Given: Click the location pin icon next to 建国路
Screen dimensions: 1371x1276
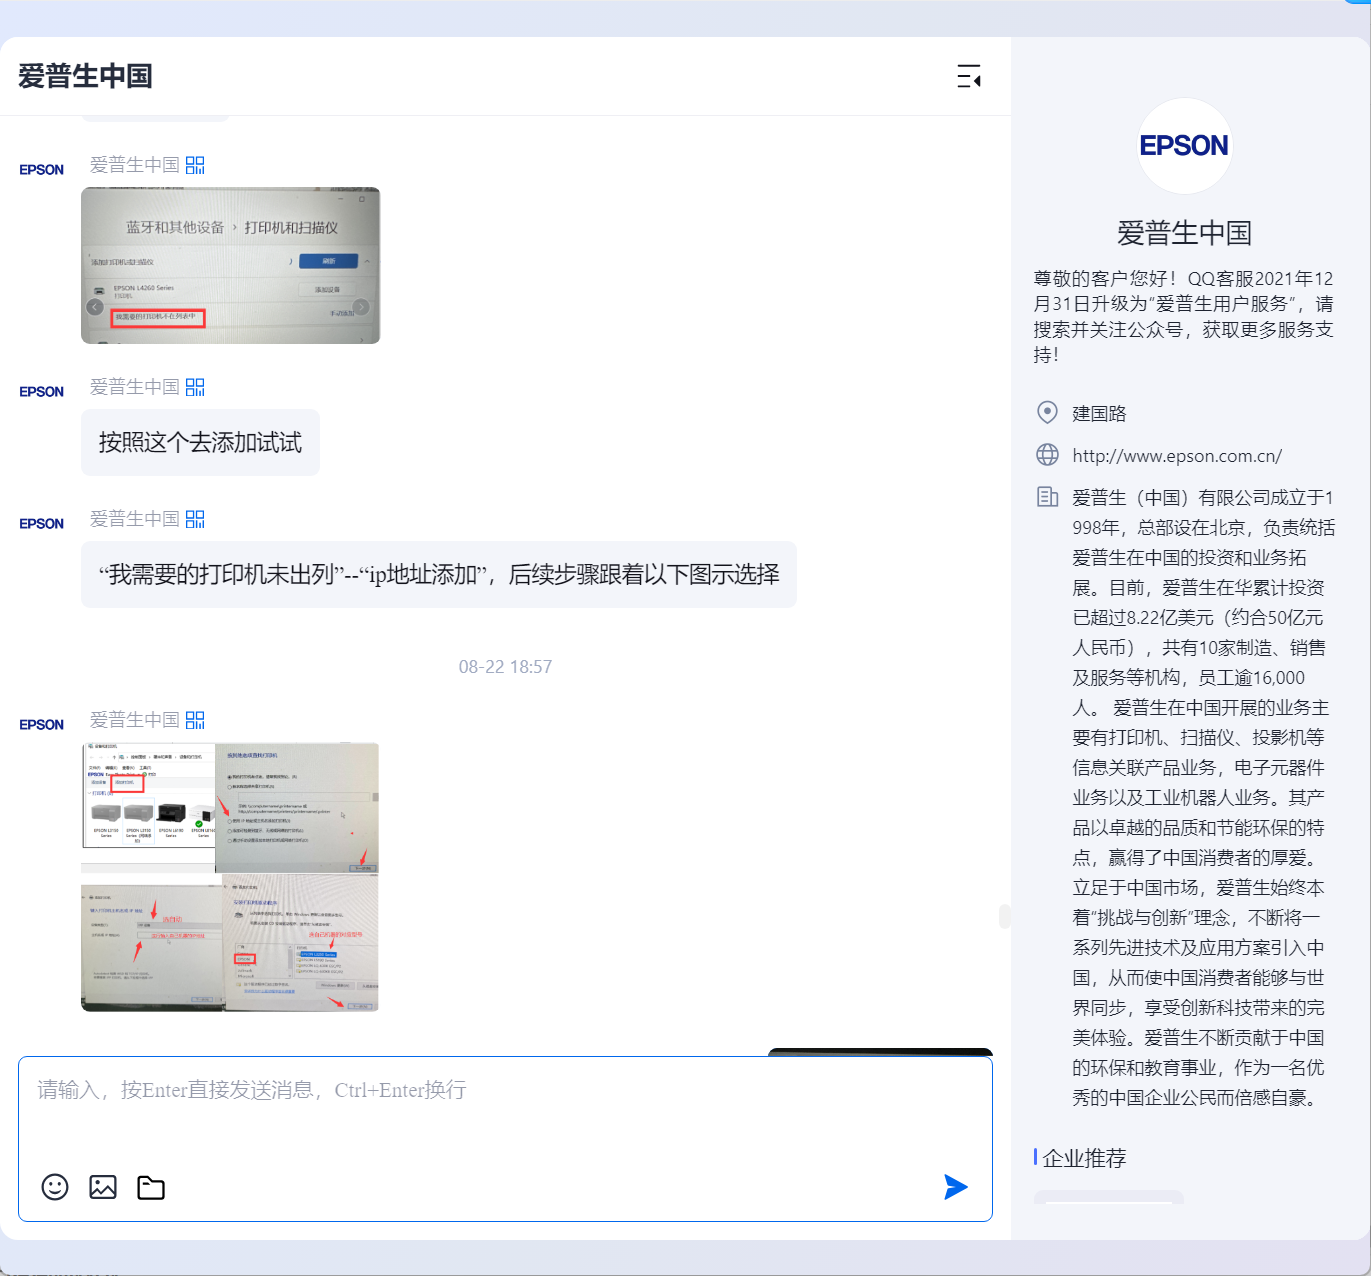Looking at the screenshot, I should 1047,412.
